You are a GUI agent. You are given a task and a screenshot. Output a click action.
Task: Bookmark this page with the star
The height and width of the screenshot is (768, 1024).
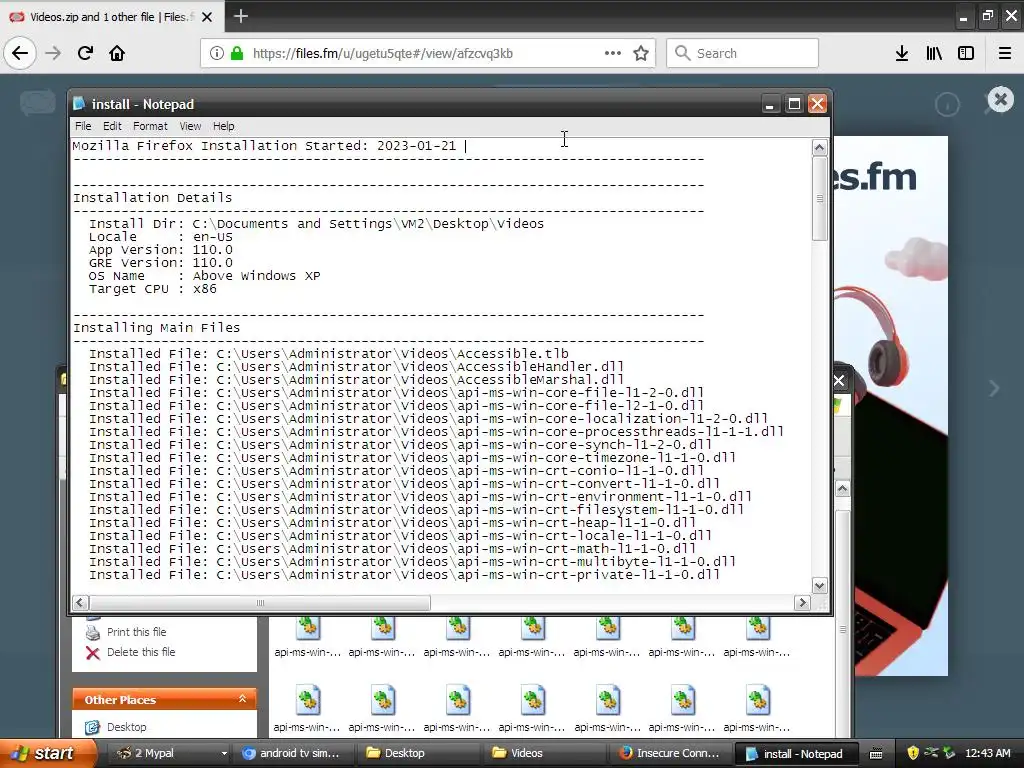click(641, 54)
